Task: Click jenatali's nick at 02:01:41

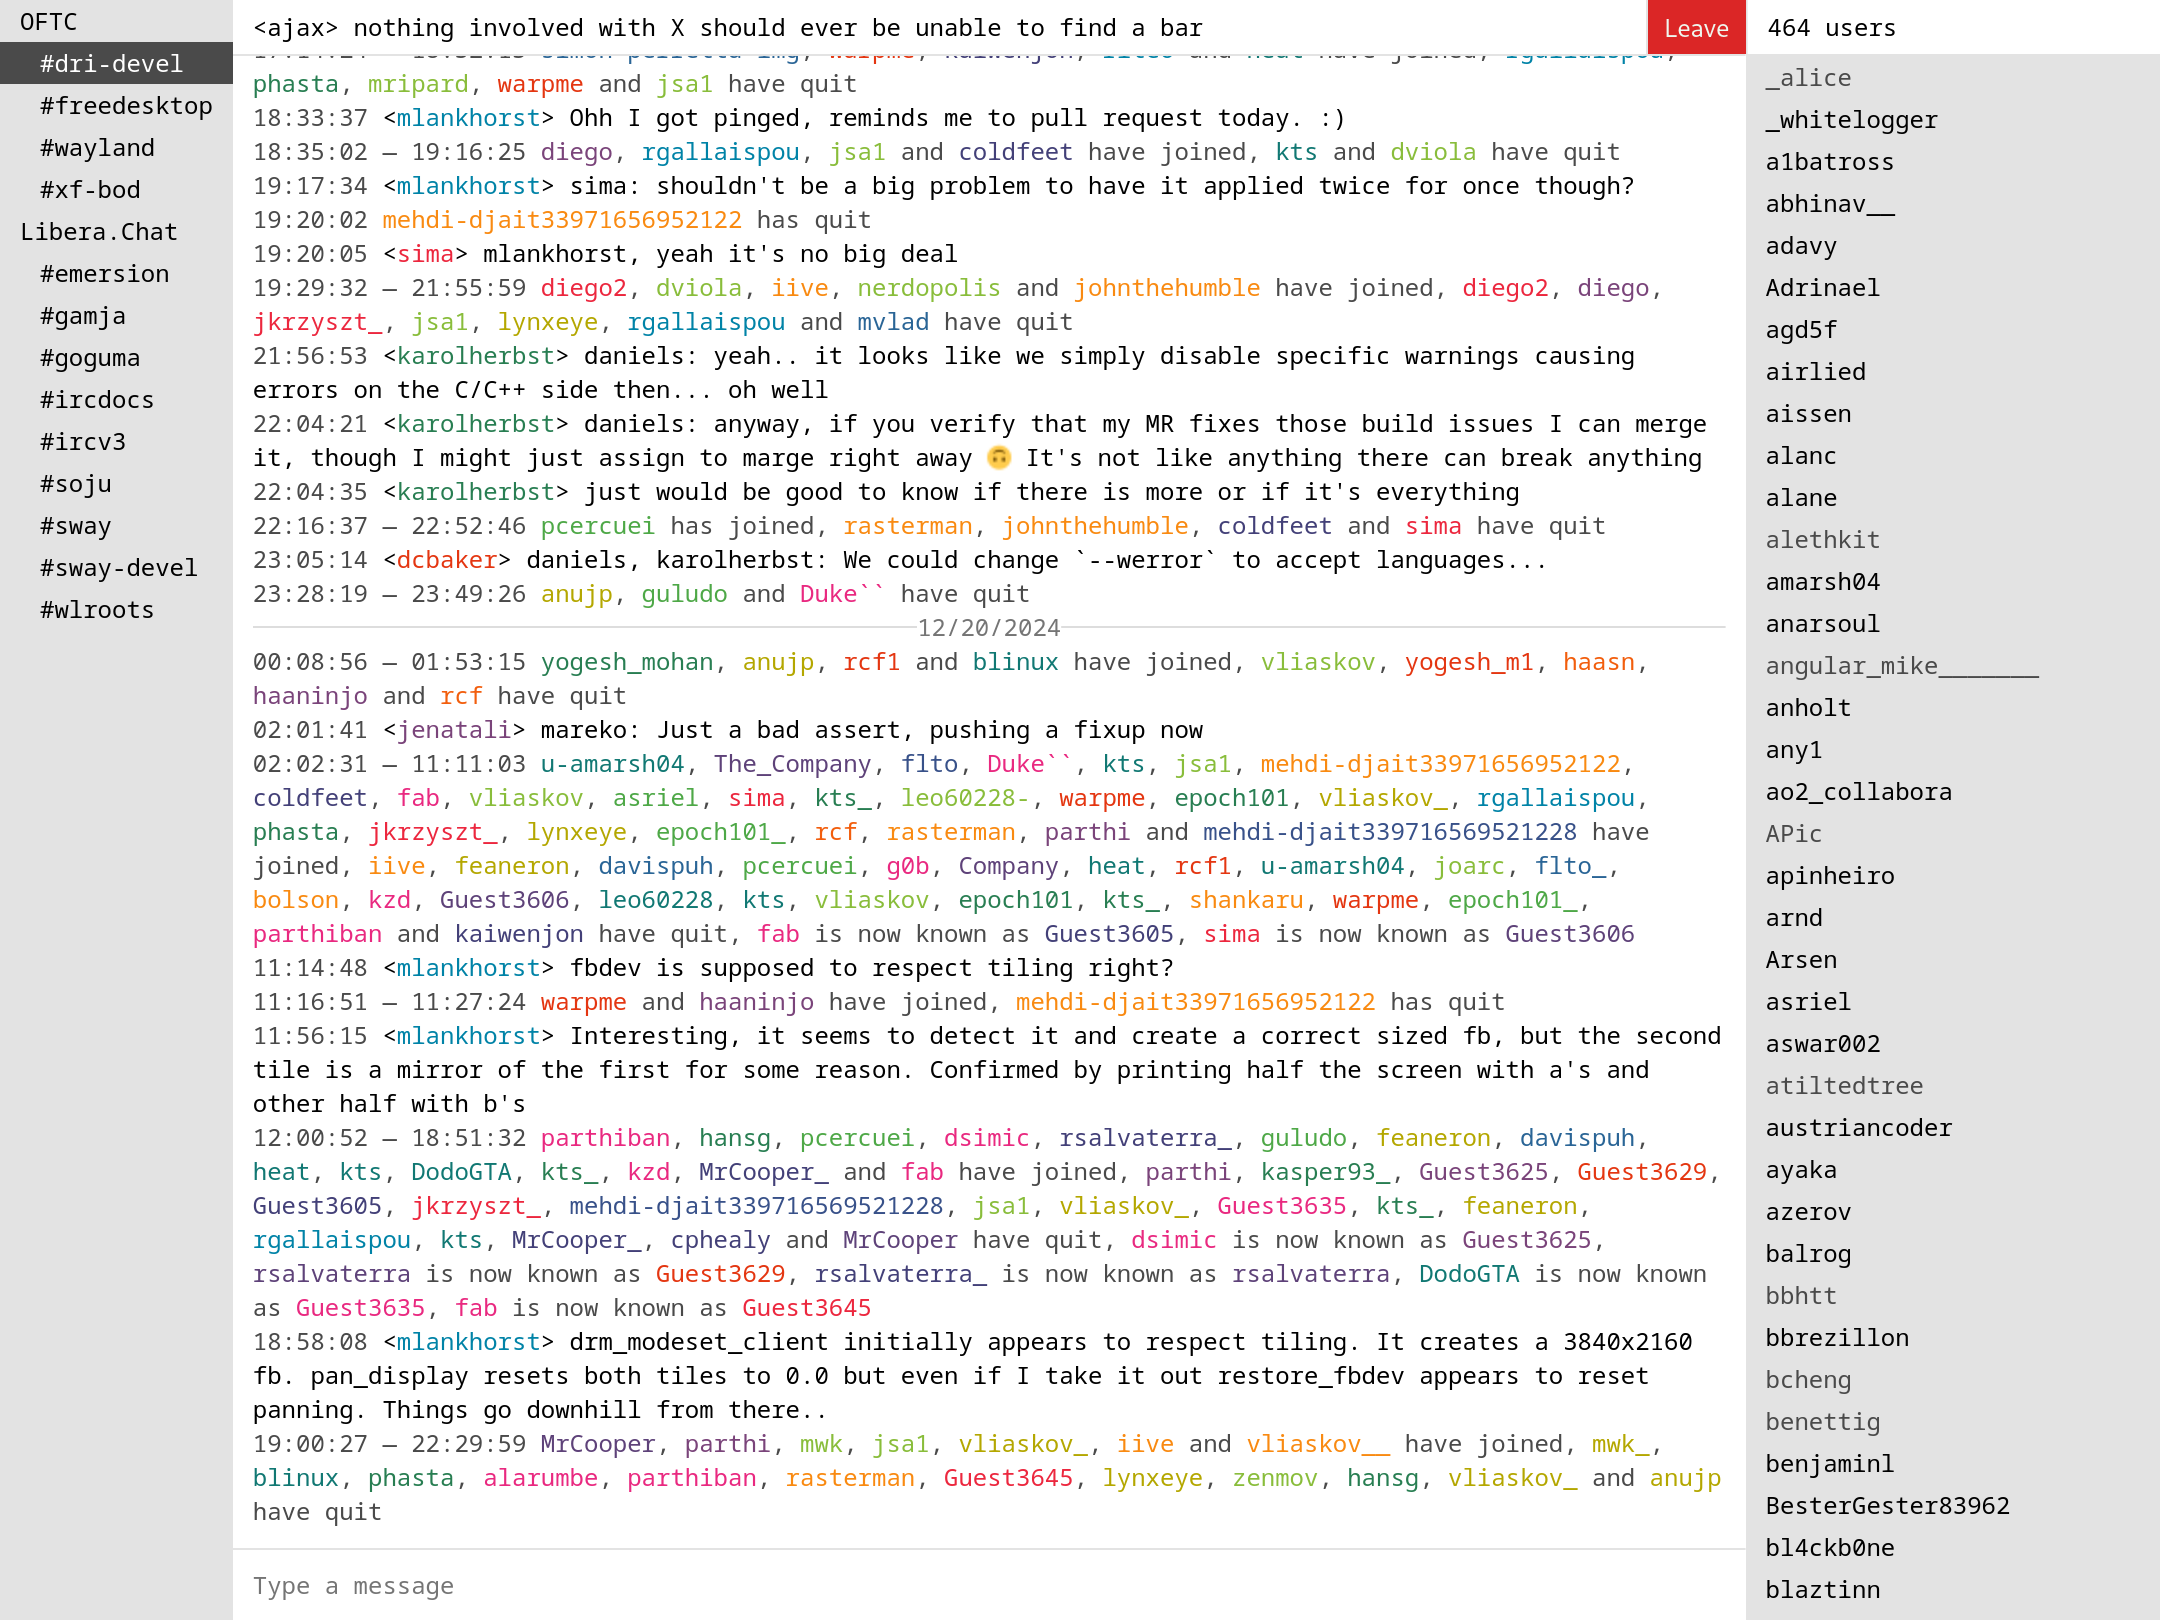Action: [453, 730]
